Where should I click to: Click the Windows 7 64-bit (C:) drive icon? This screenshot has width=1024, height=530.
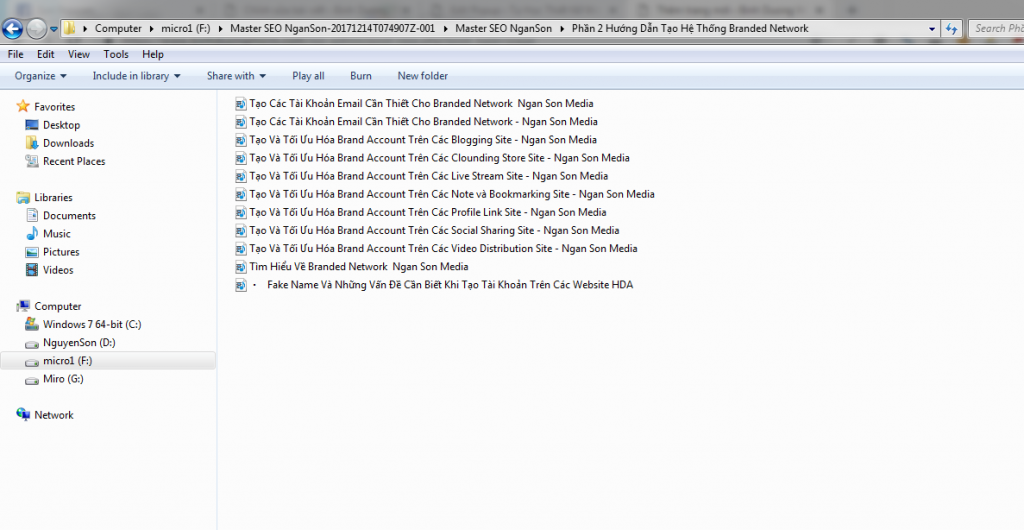31,324
